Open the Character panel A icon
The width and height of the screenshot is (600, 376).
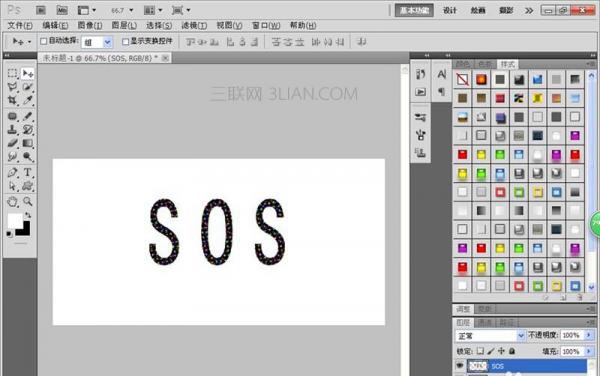click(442, 74)
